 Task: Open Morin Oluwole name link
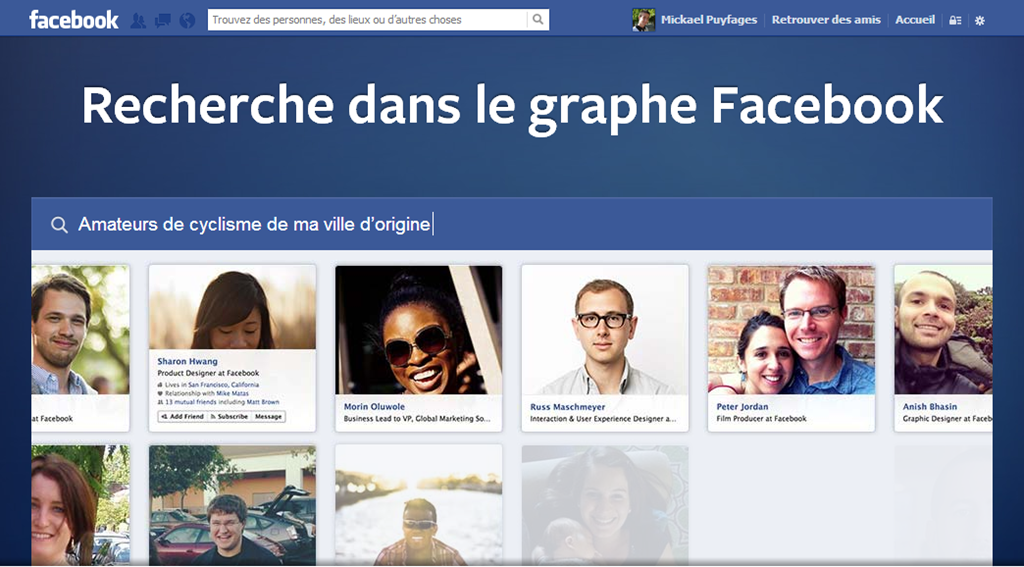[374, 407]
